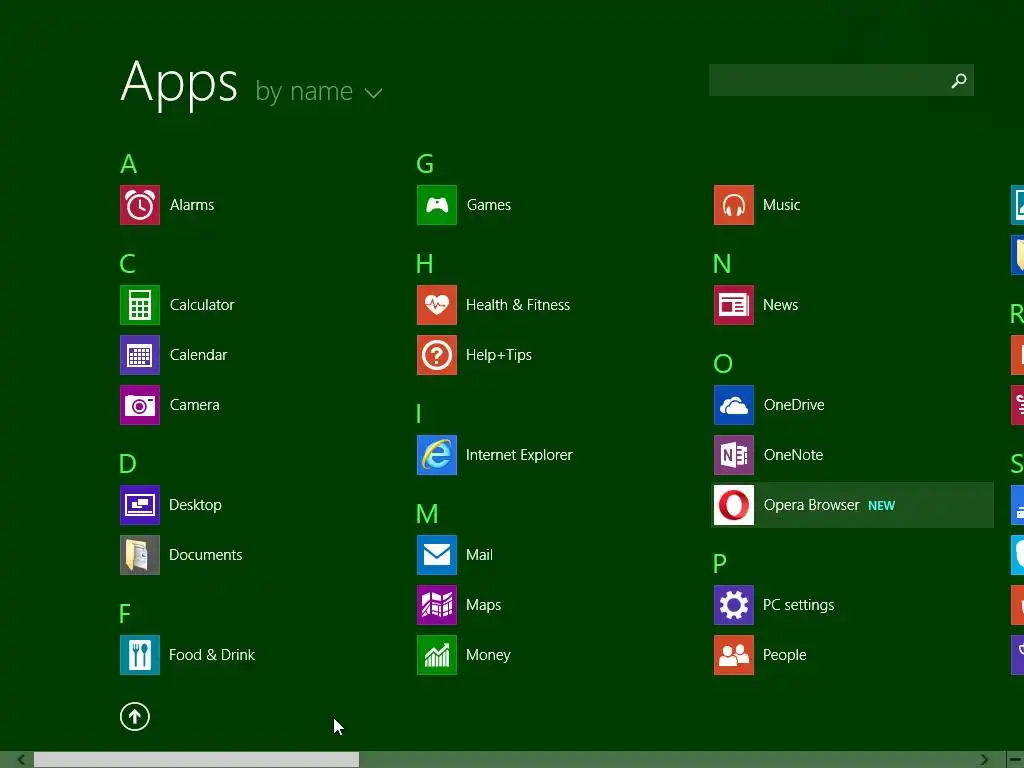Image resolution: width=1024 pixels, height=768 pixels.
Task: Click the "Internet Explorer" label text
Action: pyautogui.click(x=519, y=455)
